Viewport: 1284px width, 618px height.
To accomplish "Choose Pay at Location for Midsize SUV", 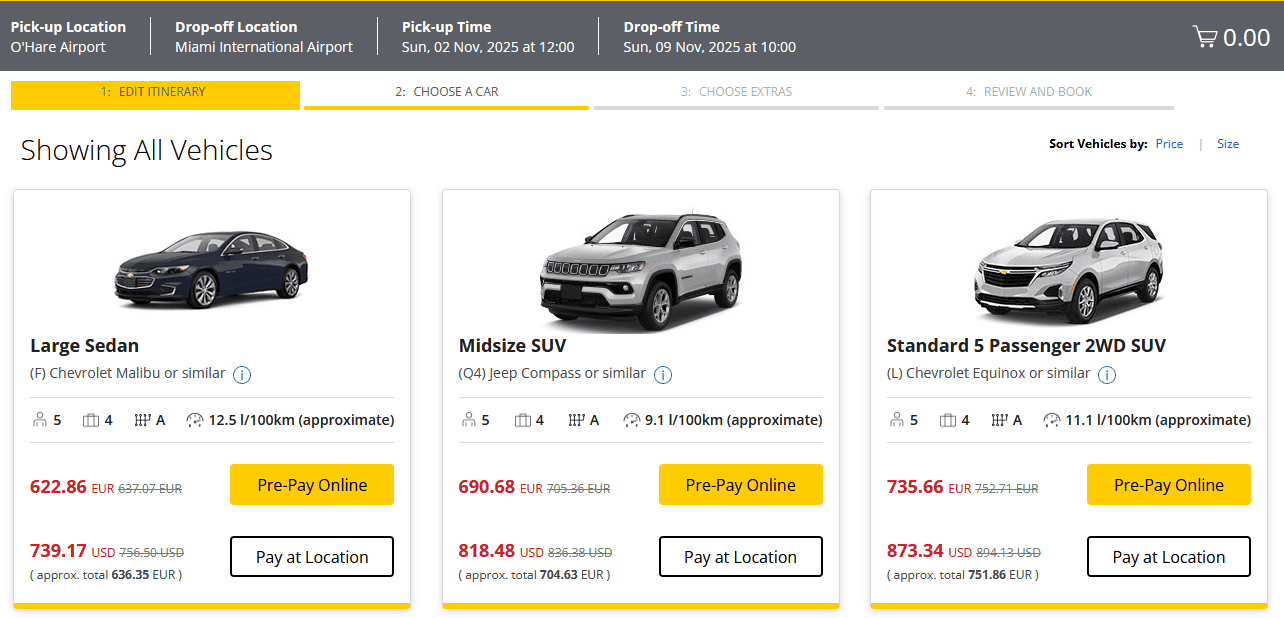I will (740, 557).
